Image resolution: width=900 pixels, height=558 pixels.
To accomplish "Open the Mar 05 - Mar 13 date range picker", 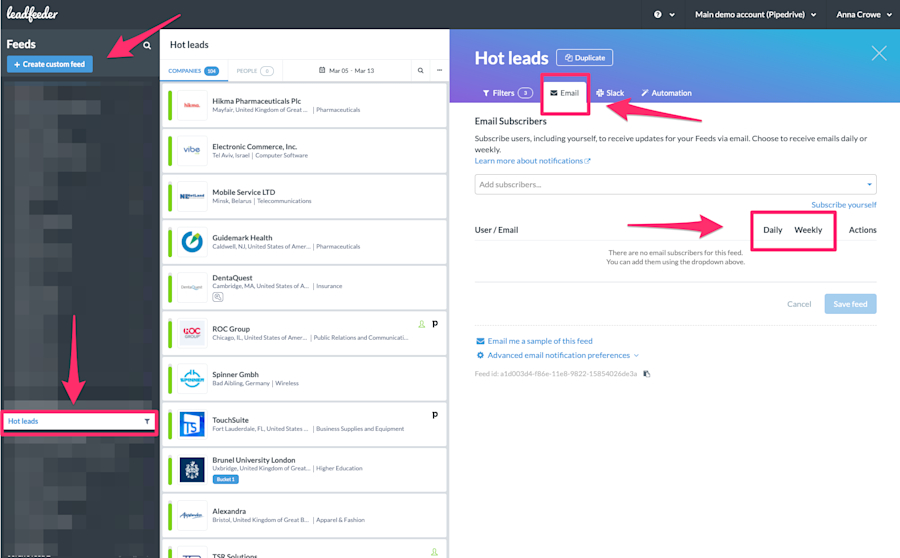I will (x=346, y=71).
